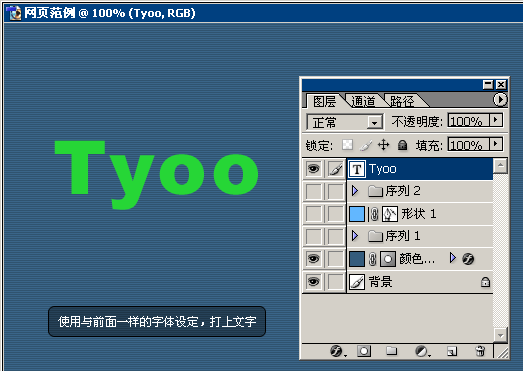
Task: Click the folder icon of 序列 1
Action: [375, 236]
